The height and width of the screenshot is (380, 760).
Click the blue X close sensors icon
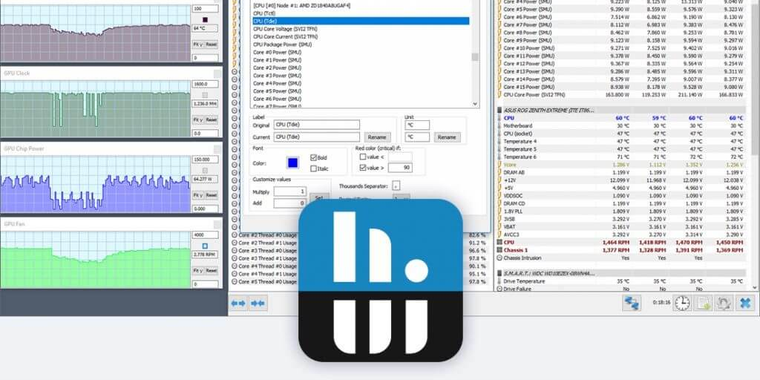(x=745, y=303)
